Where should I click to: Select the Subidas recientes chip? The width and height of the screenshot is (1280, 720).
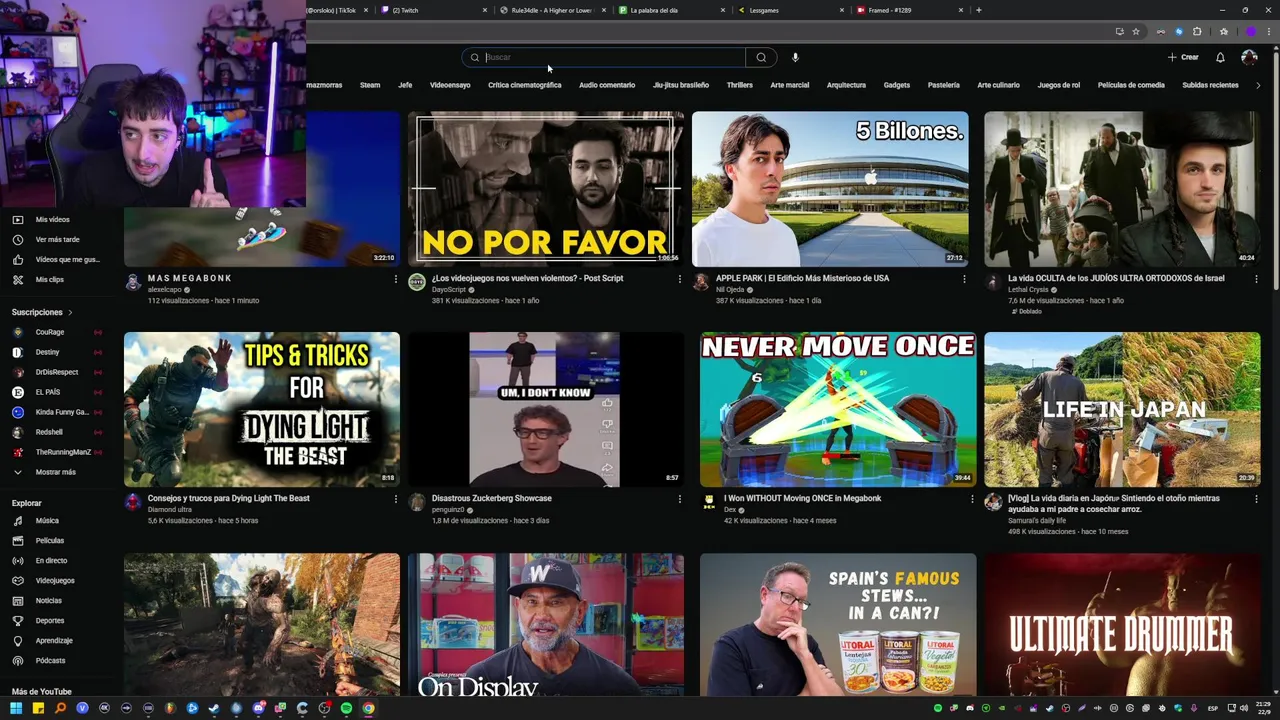tap(1210, 85)
